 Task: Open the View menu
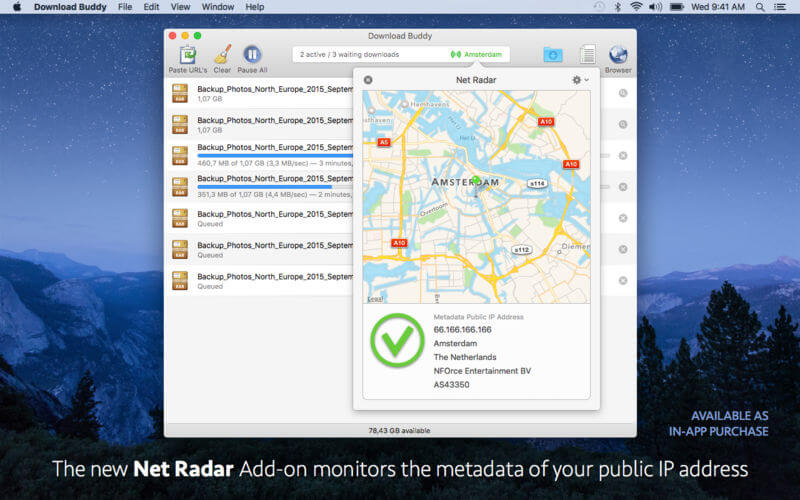(180, 7)
